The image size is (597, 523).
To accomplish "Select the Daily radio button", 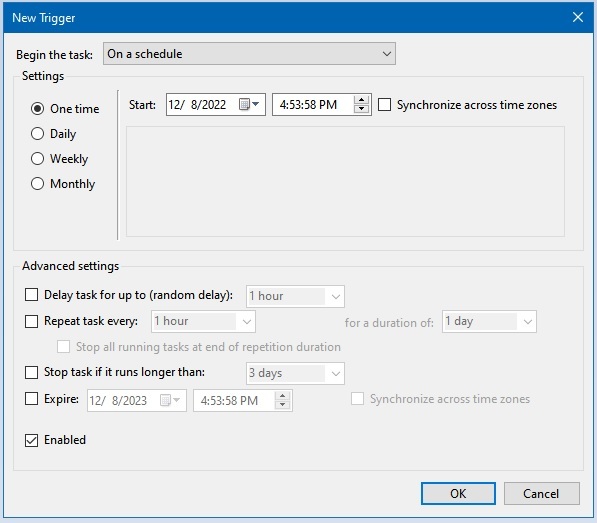I will click(37, 134).
